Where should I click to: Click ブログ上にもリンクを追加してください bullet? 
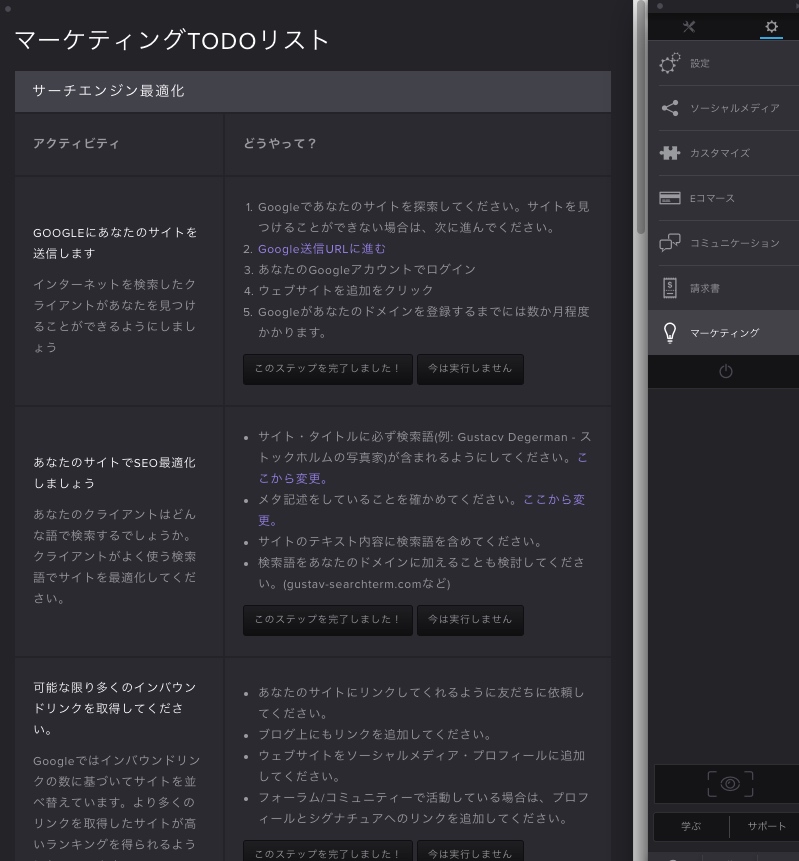click(x=375, y=735)
